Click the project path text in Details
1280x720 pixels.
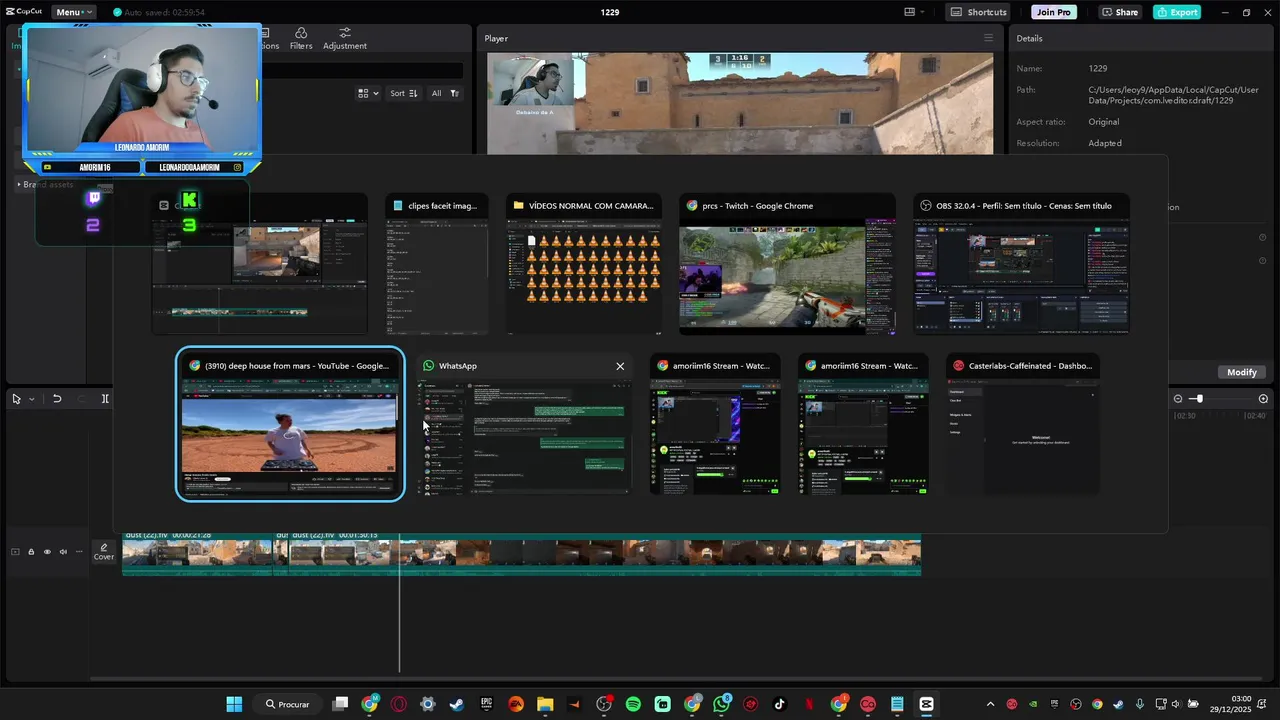pos(1173,95)
